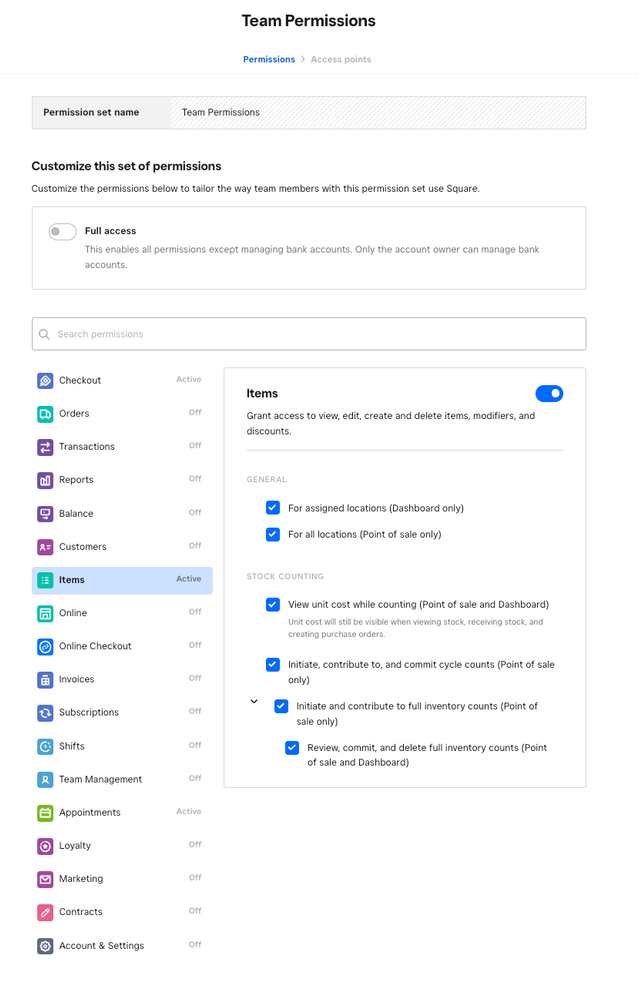This screenshot has width=639, height=999.
Task: Enable the Full access toggle
Action: point(61,231)
